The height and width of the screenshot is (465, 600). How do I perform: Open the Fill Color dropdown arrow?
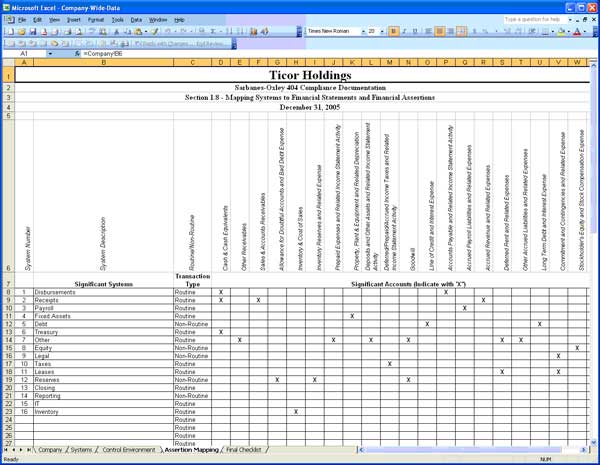tap(569, 31)
